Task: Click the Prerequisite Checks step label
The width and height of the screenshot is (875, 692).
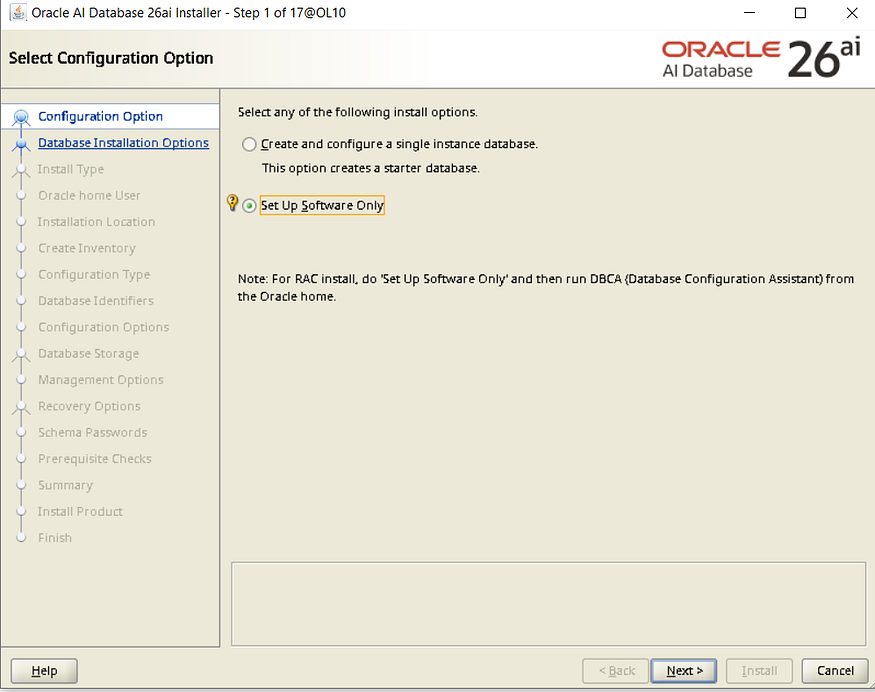Action: tap(95, 459)
